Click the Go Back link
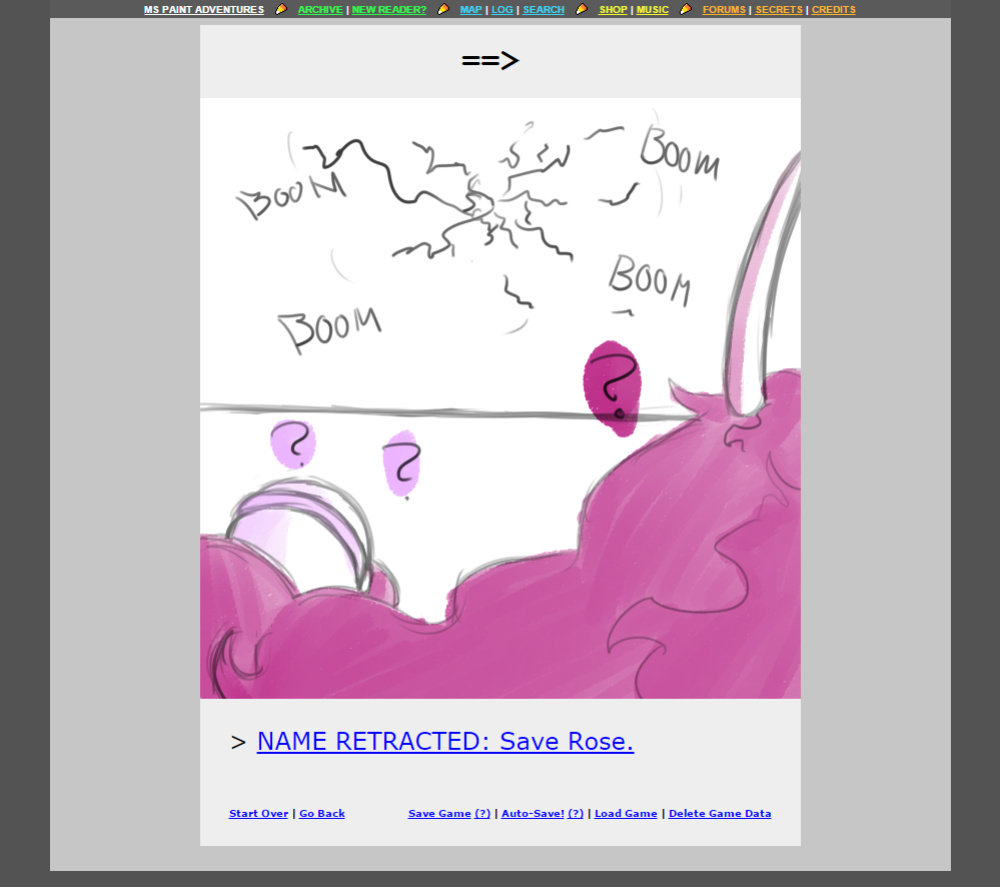This screenshot has width=1000, height=887. click(322, 814)
